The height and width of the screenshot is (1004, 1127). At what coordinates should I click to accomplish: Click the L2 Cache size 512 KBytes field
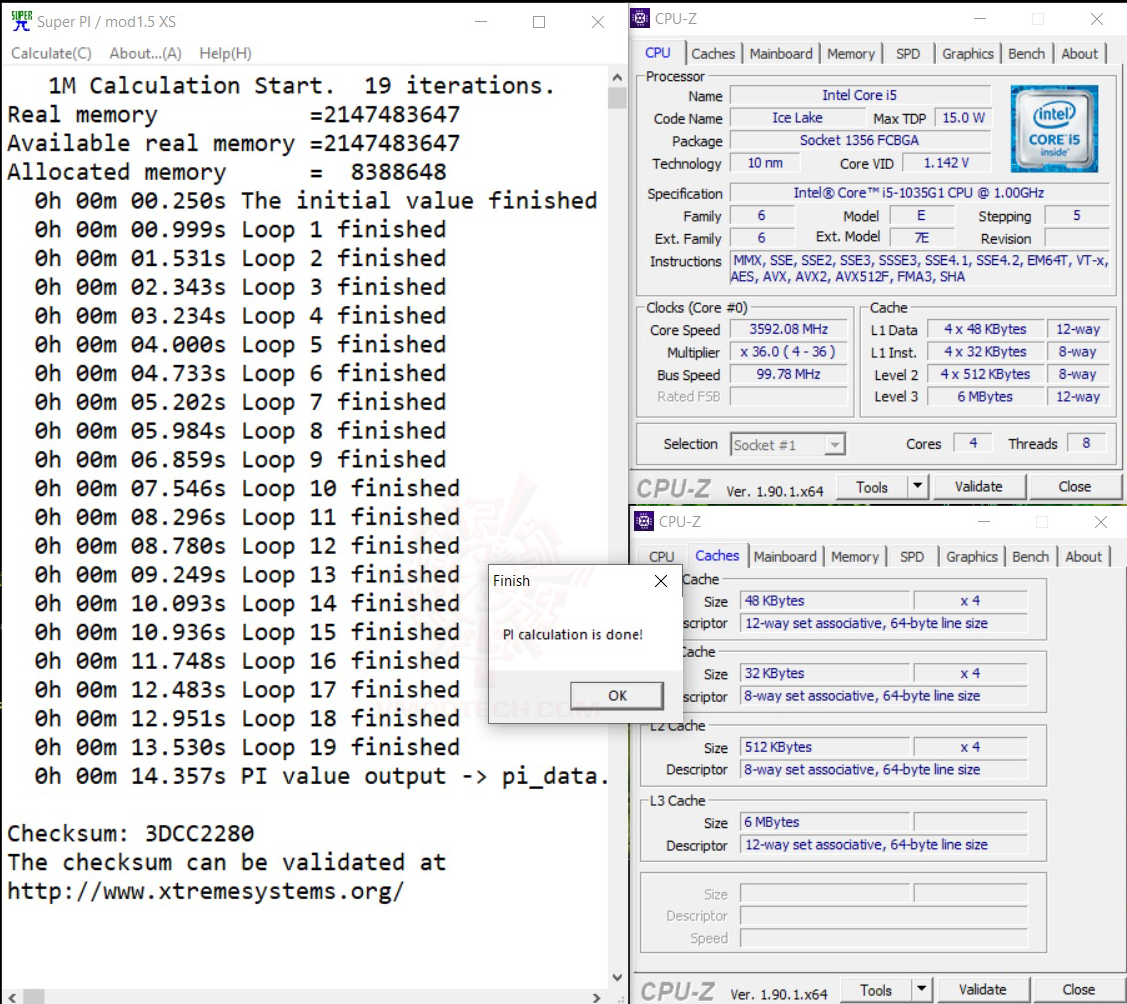pos(825,747)
